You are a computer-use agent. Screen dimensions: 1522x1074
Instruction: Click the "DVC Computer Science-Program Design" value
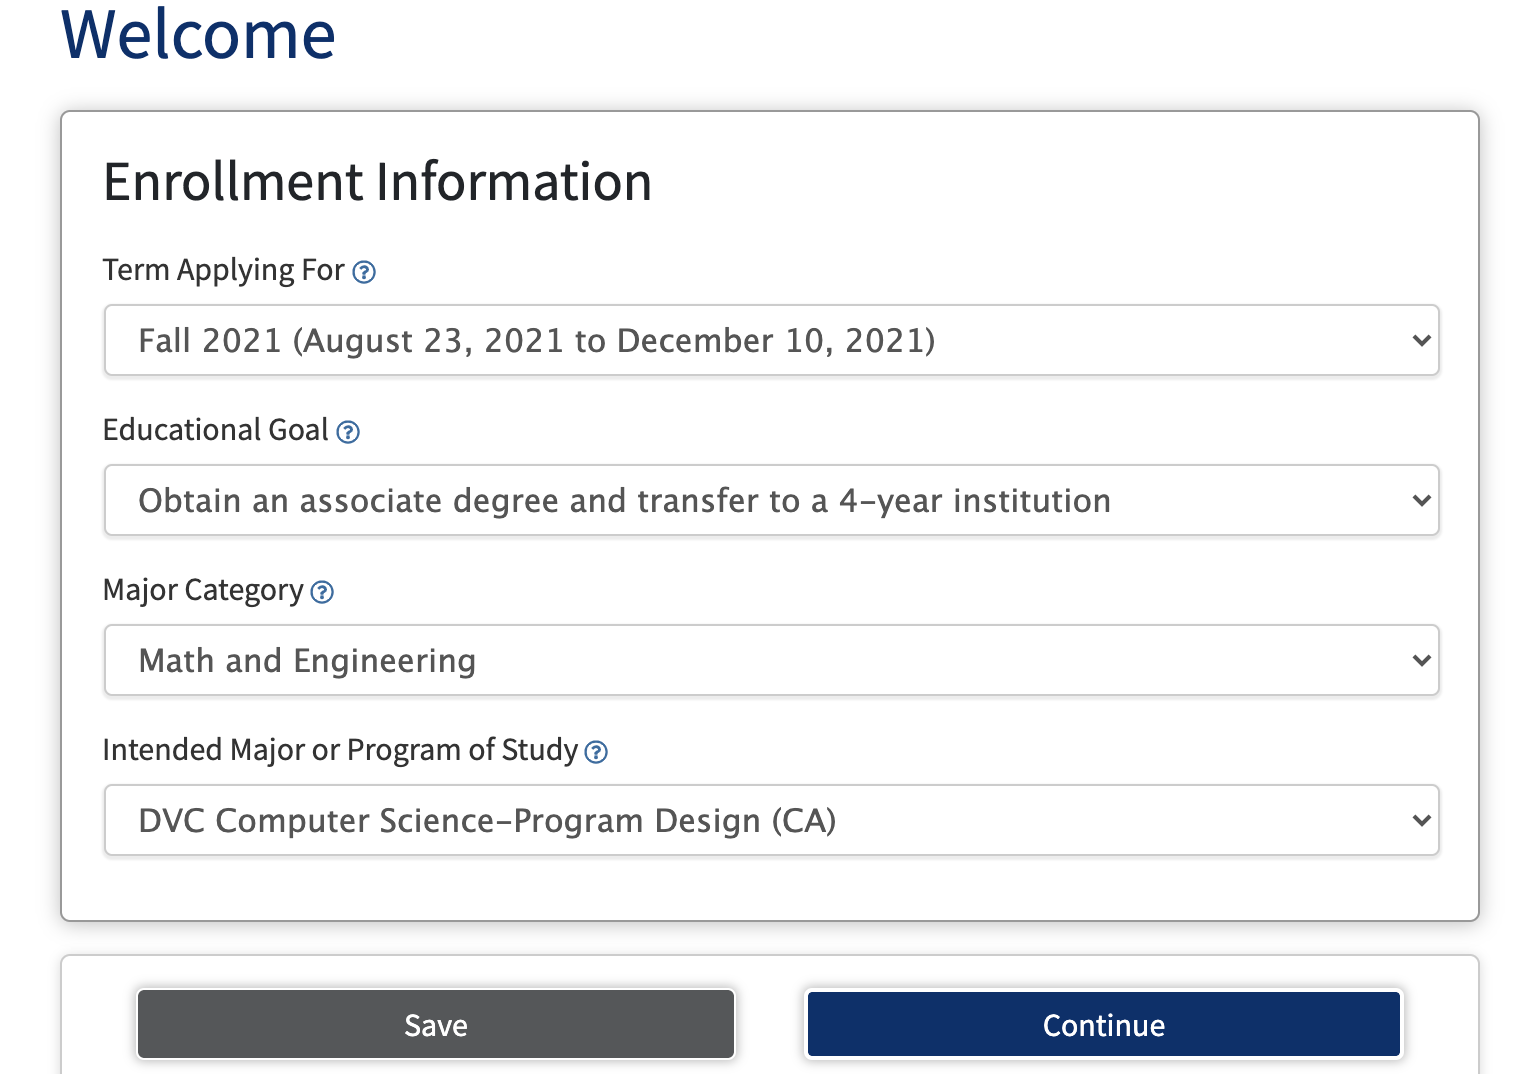[x=487, y=821]
